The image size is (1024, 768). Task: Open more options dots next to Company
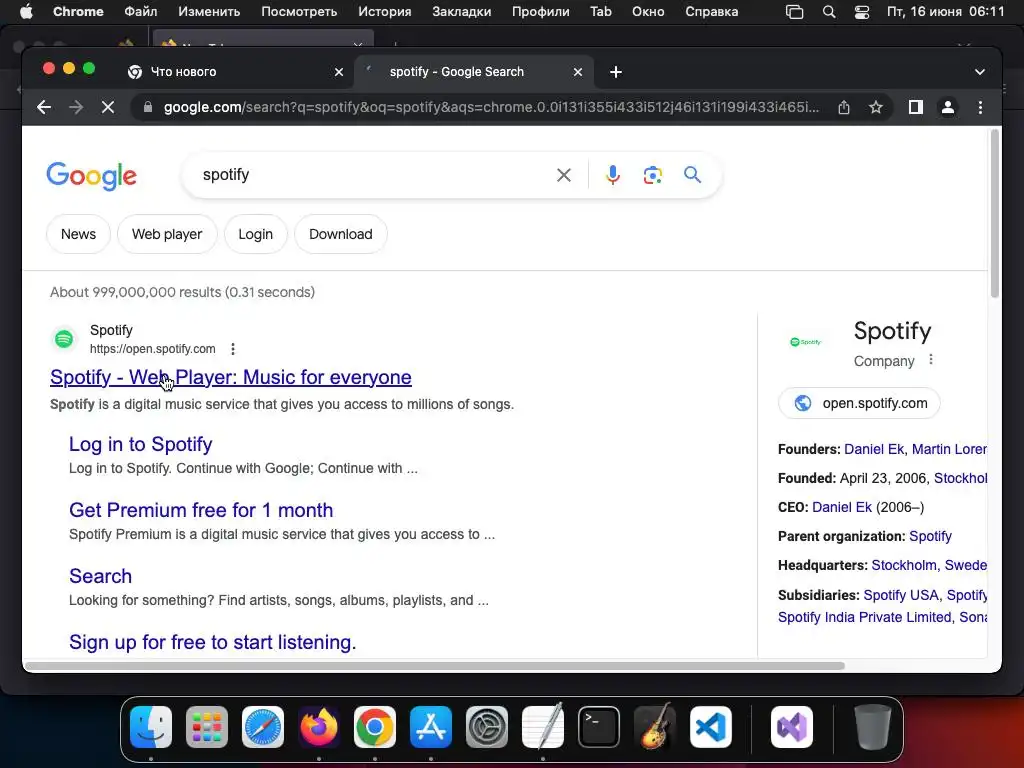point(931,360)
